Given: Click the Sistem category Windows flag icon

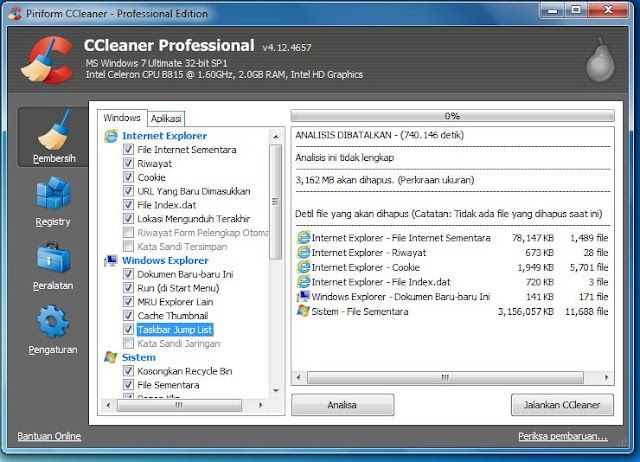Looking at the screenshot, I should [111, 357].
